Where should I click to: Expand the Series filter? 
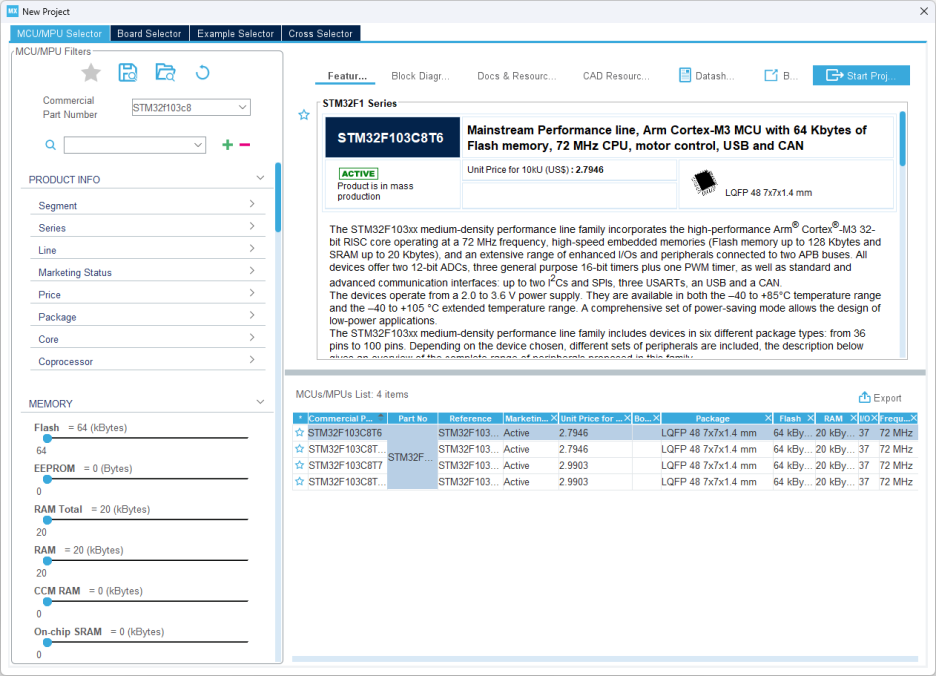tap(252, 226)
